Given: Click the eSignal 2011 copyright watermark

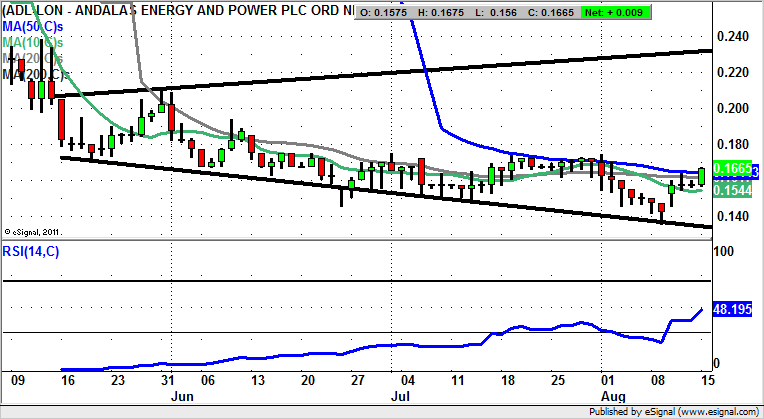Looking at the screenshot, I should tap(35, 229).
